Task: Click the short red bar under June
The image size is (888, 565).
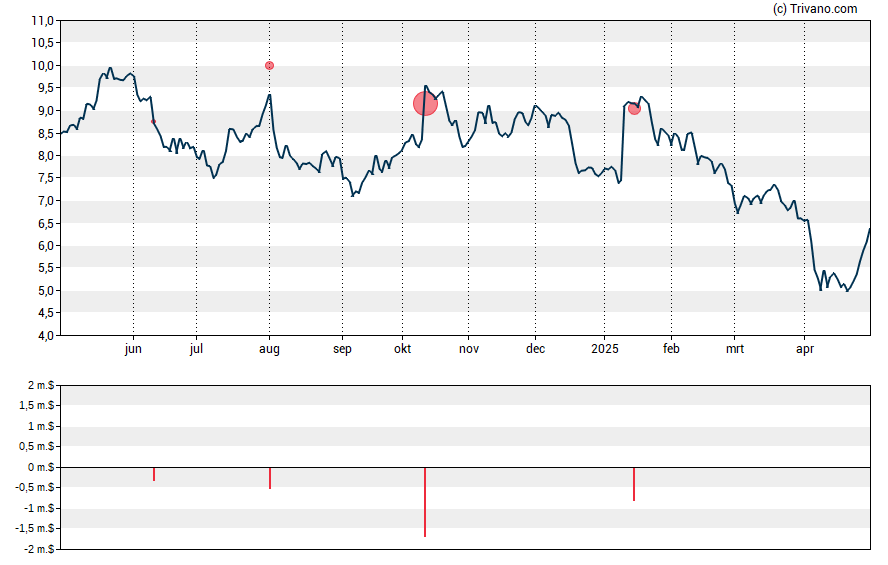Action: 154,474
